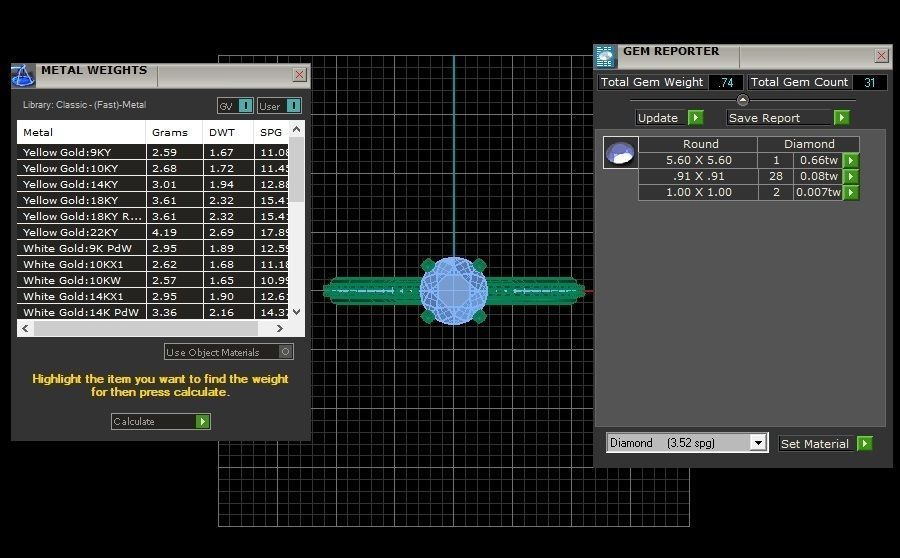This screenshot has height=558, width=900.
Task: Click the 5.60 X 5.60 size cell
Action: [x=698, y=160]
